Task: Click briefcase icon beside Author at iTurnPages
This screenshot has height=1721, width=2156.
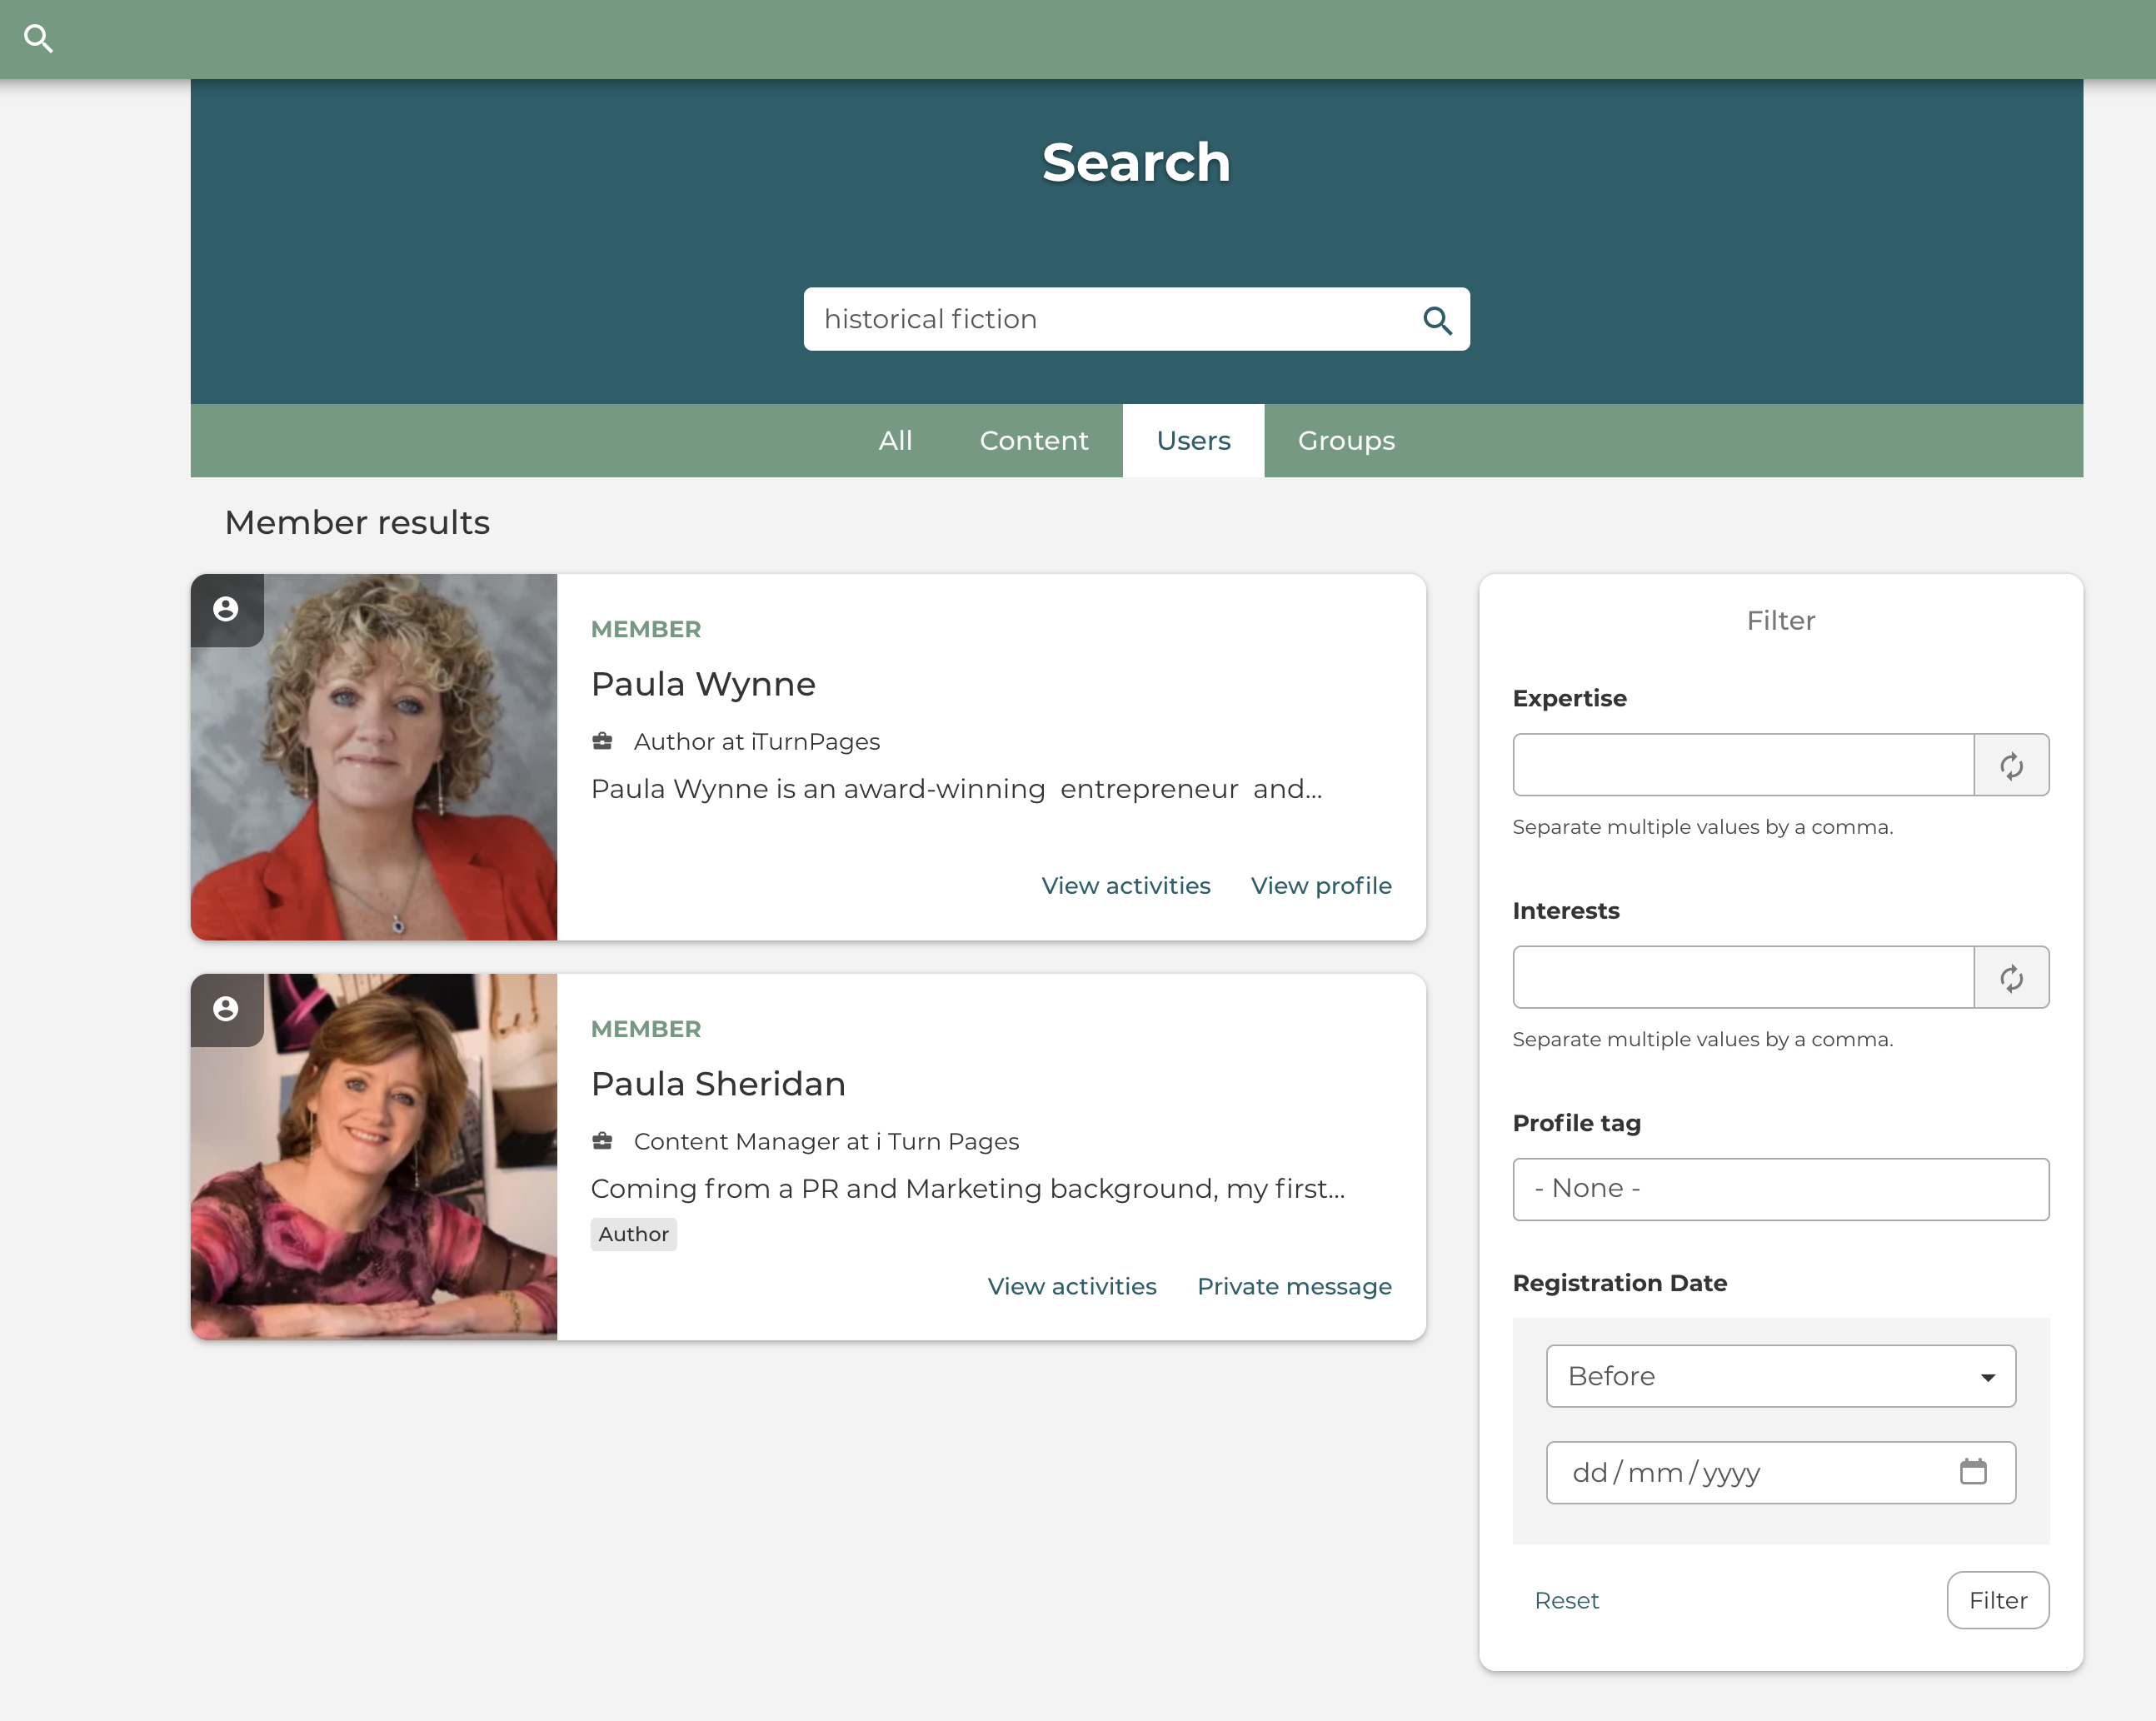Action: [x=602, y=741]
